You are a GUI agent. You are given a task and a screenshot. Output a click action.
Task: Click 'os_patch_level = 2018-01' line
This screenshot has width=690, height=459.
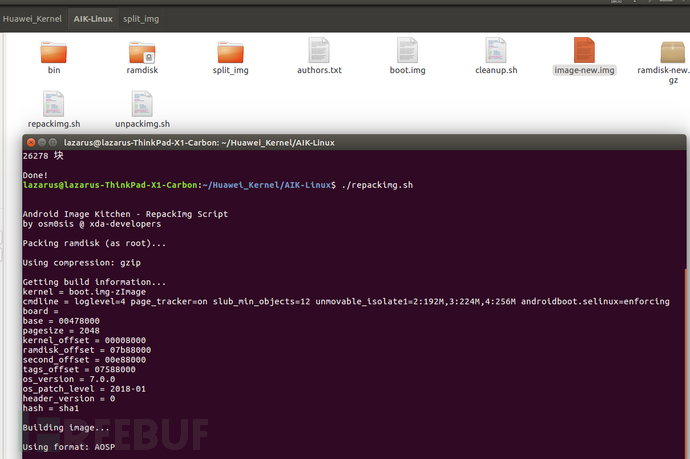[84, 389]
